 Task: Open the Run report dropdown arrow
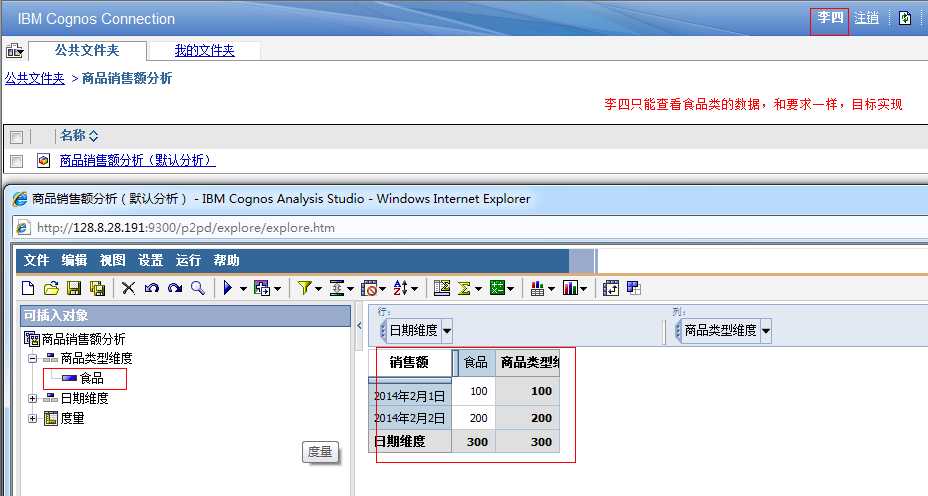point(243,289)
